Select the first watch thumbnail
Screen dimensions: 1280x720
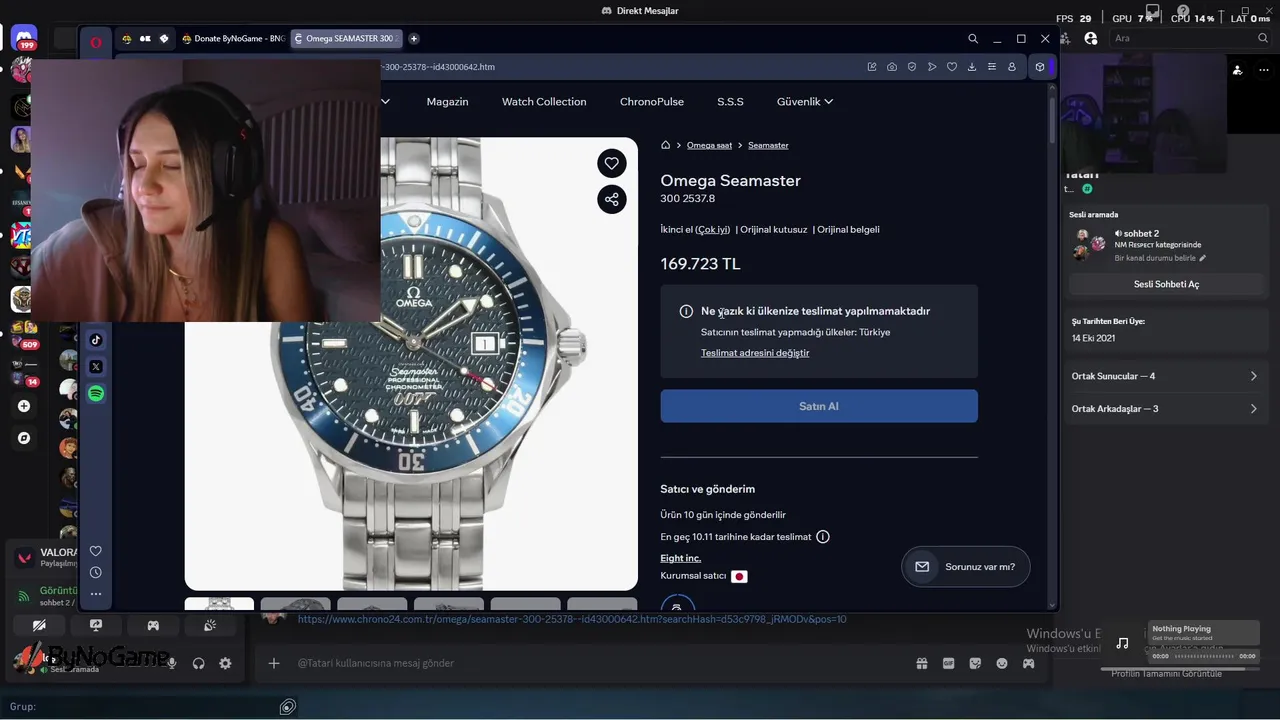tap(219, 604)
